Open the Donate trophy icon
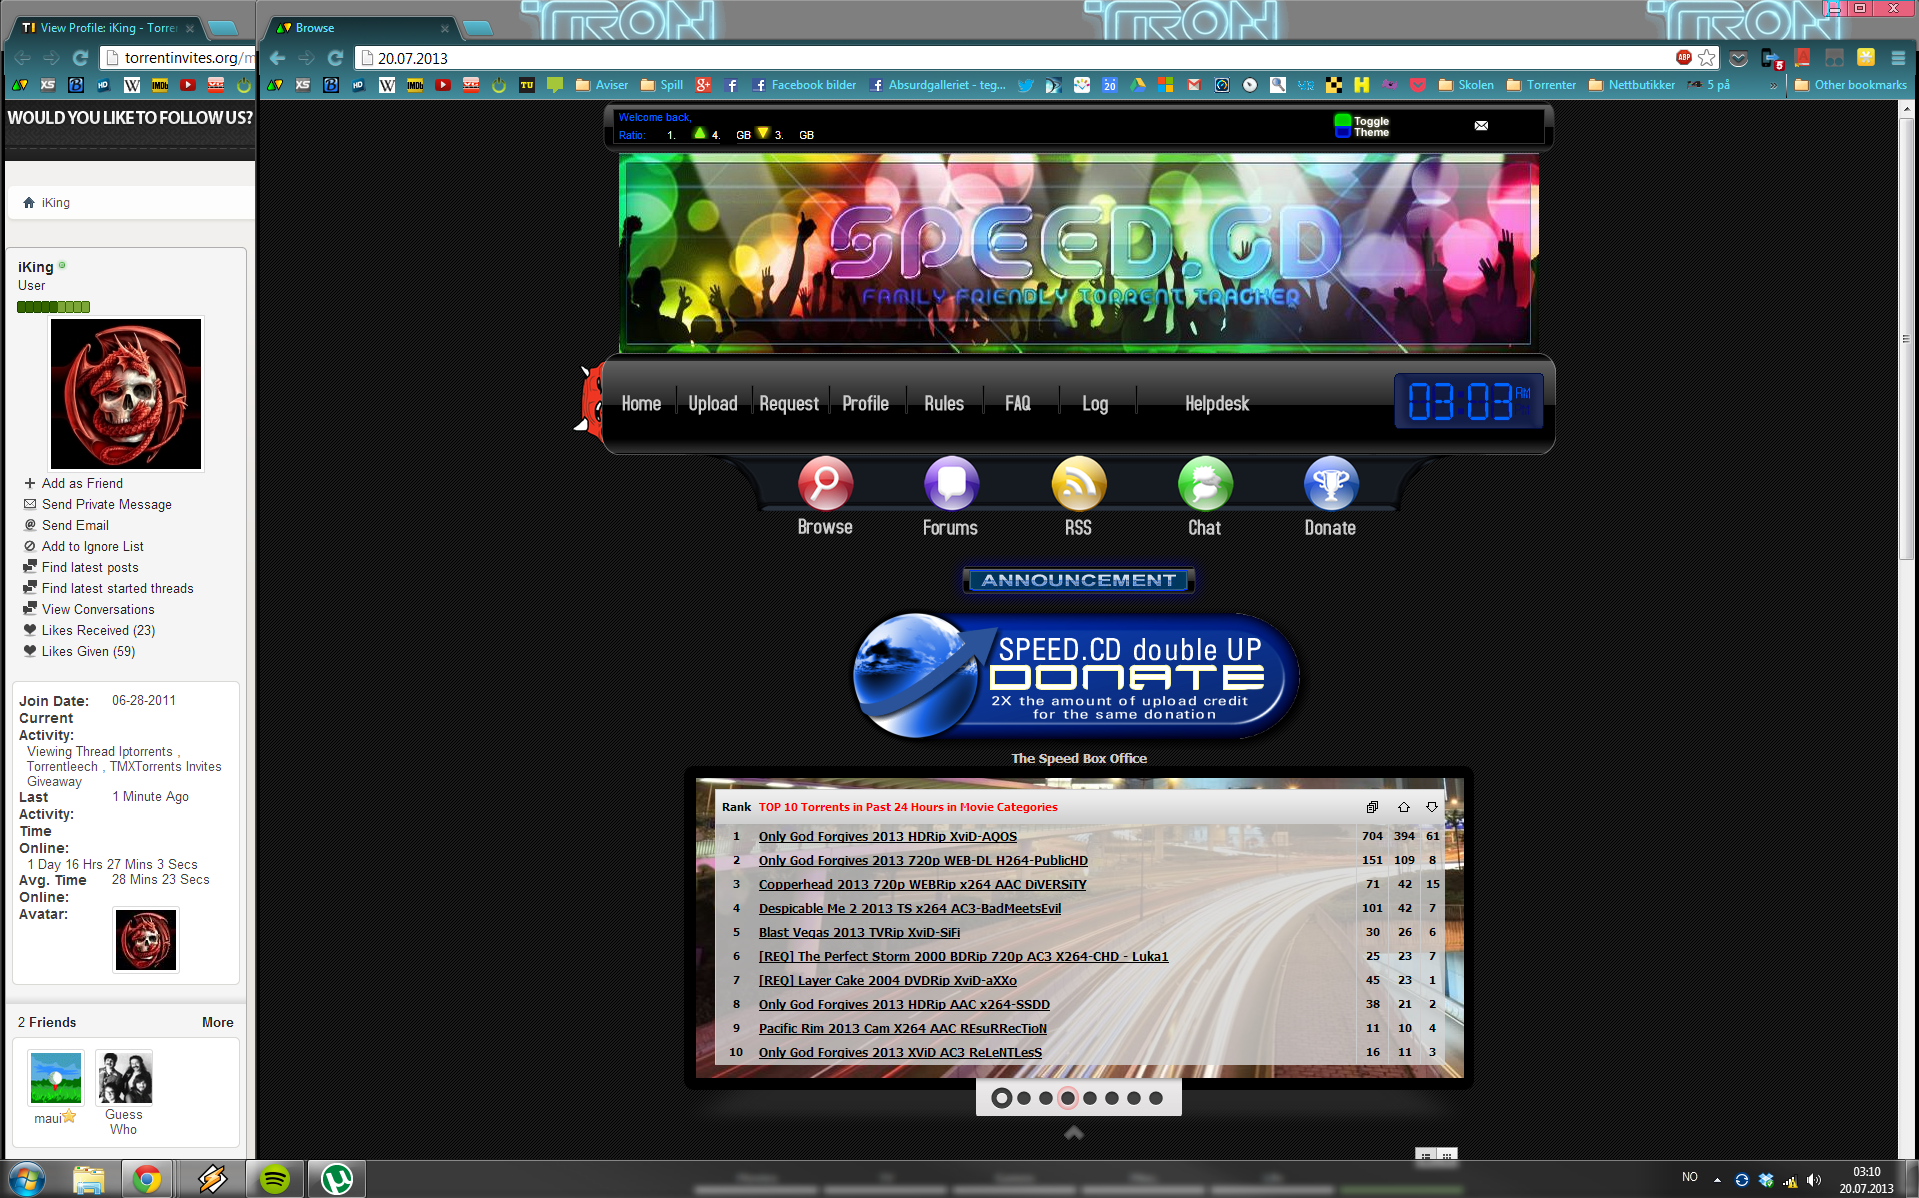 1331,483
